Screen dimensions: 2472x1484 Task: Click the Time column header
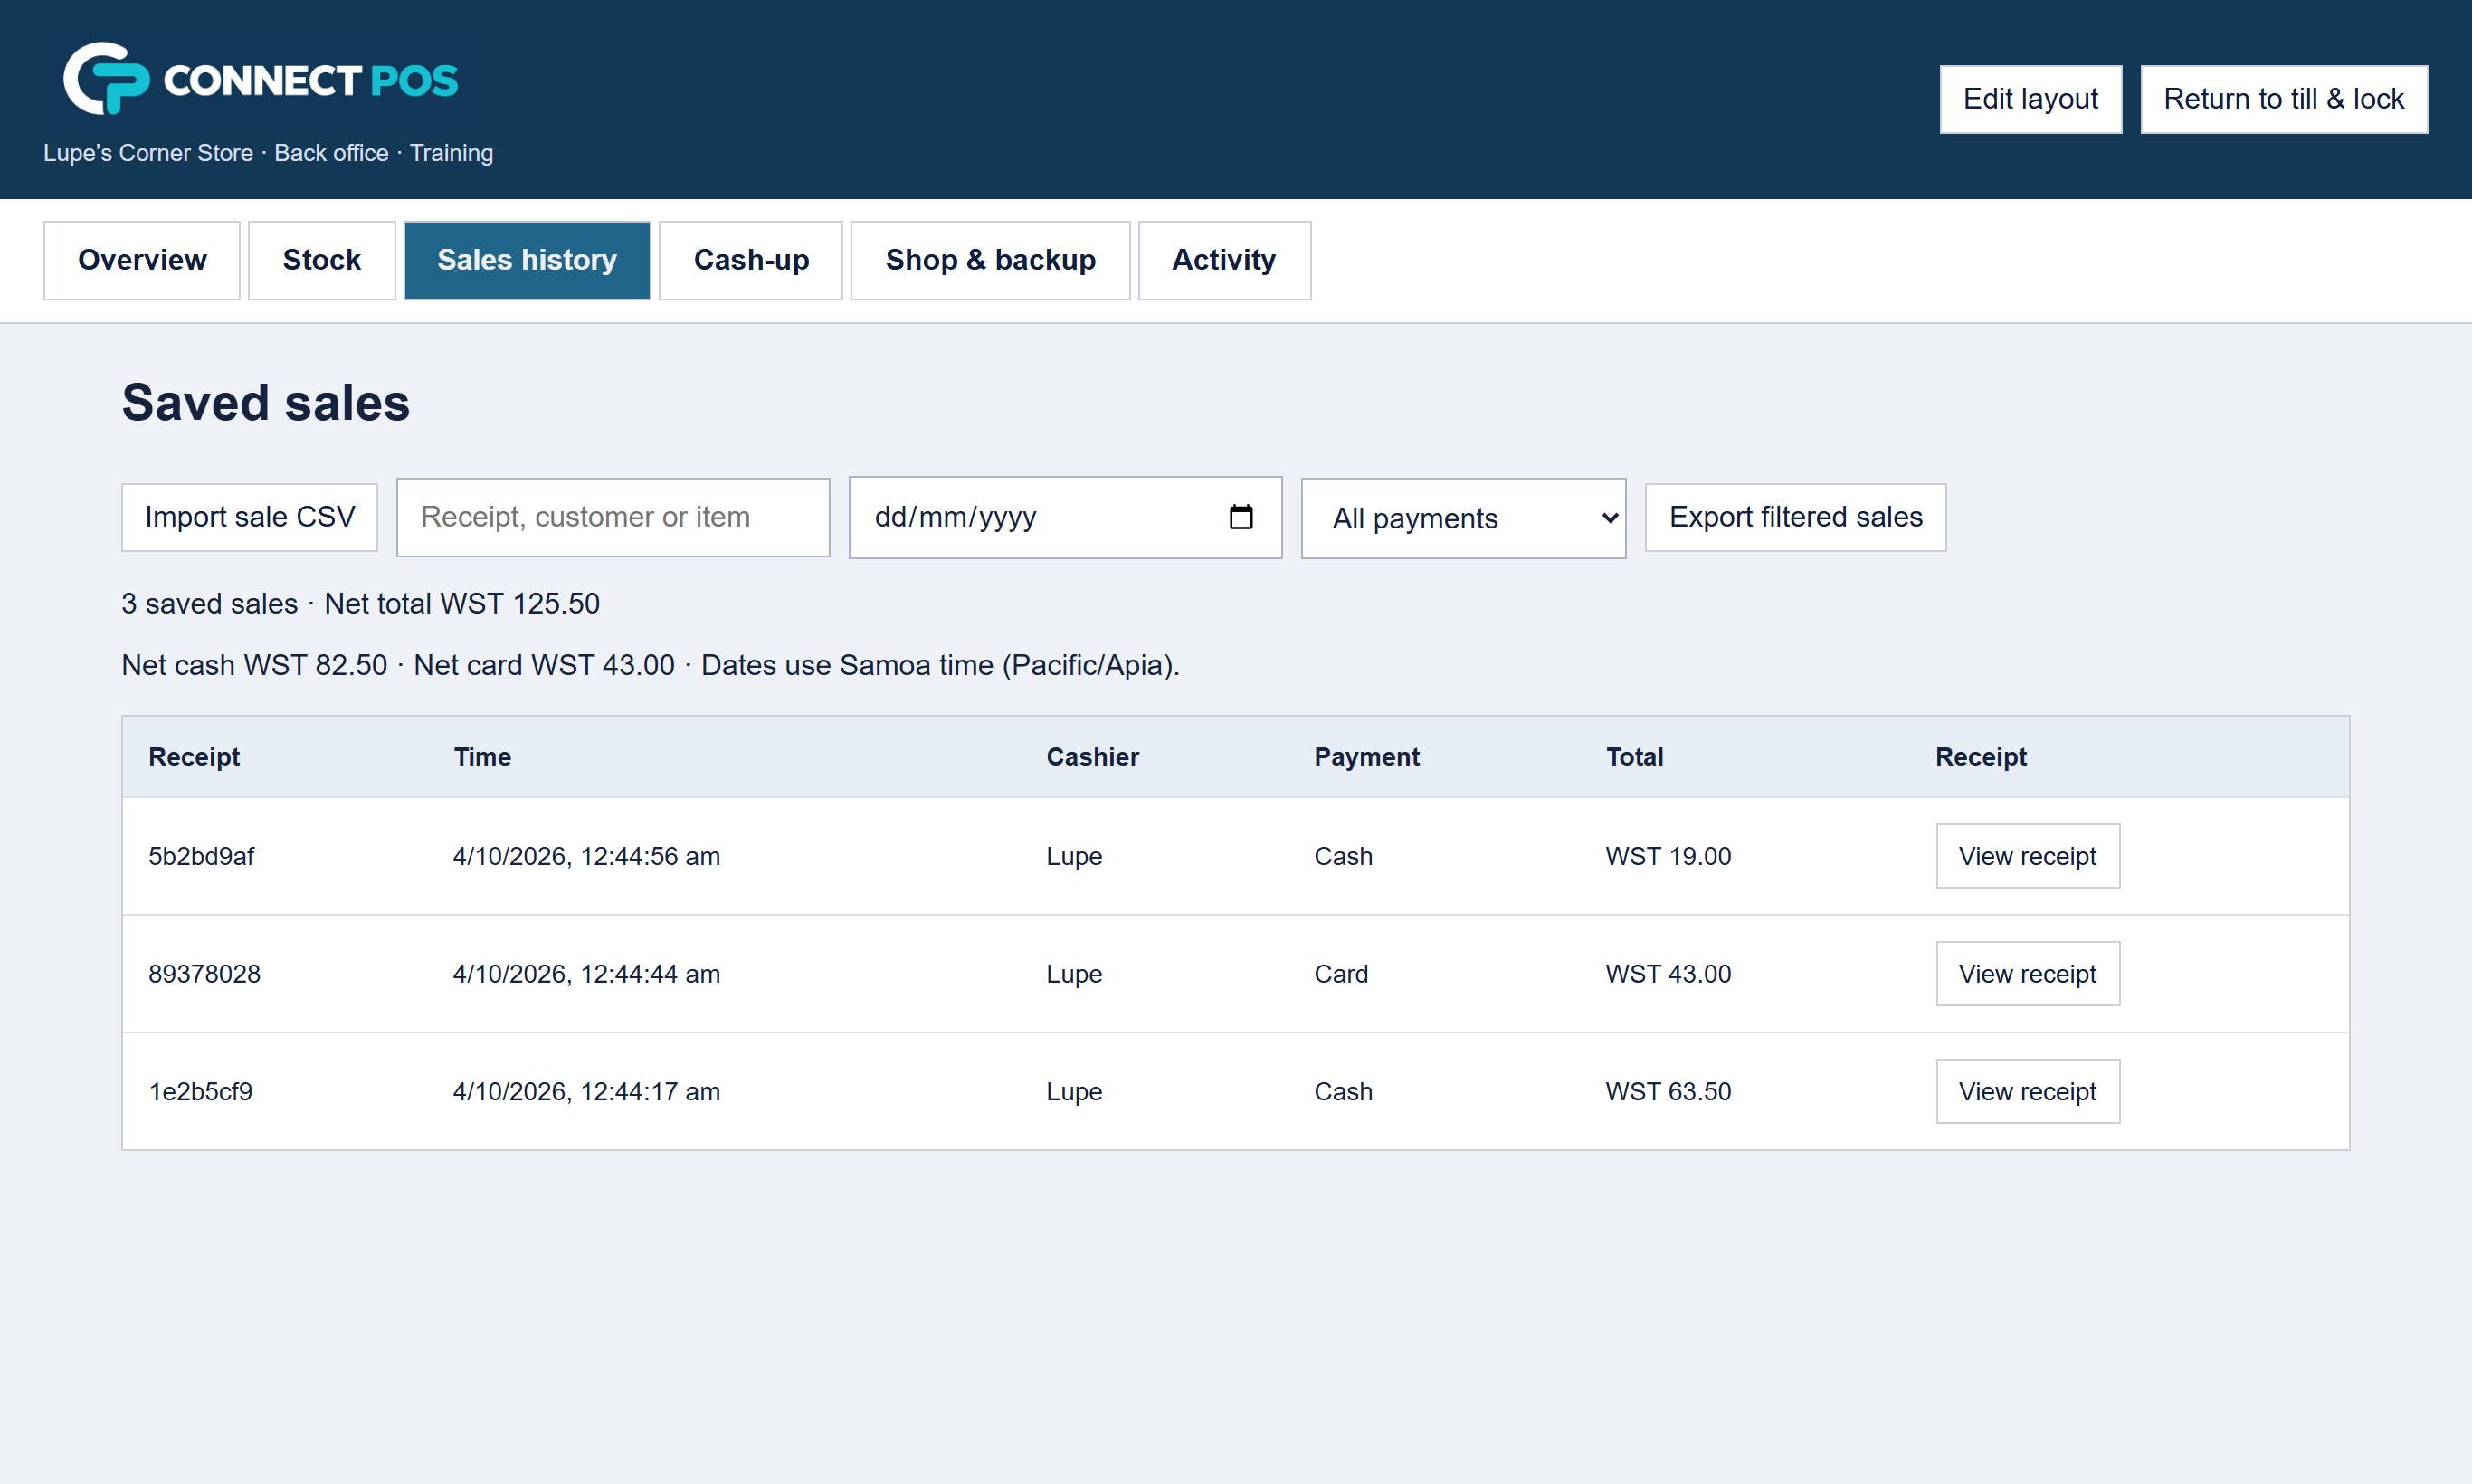coord(482,757)
